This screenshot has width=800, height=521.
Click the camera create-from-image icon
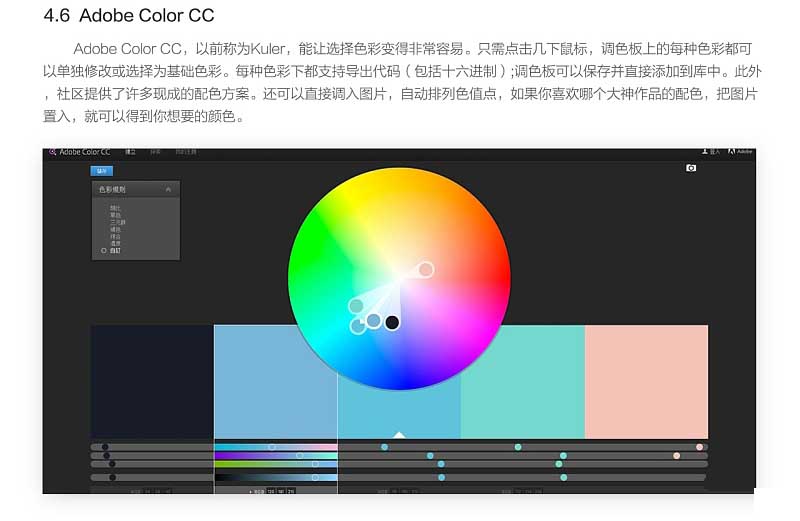(x=690, y=168)
